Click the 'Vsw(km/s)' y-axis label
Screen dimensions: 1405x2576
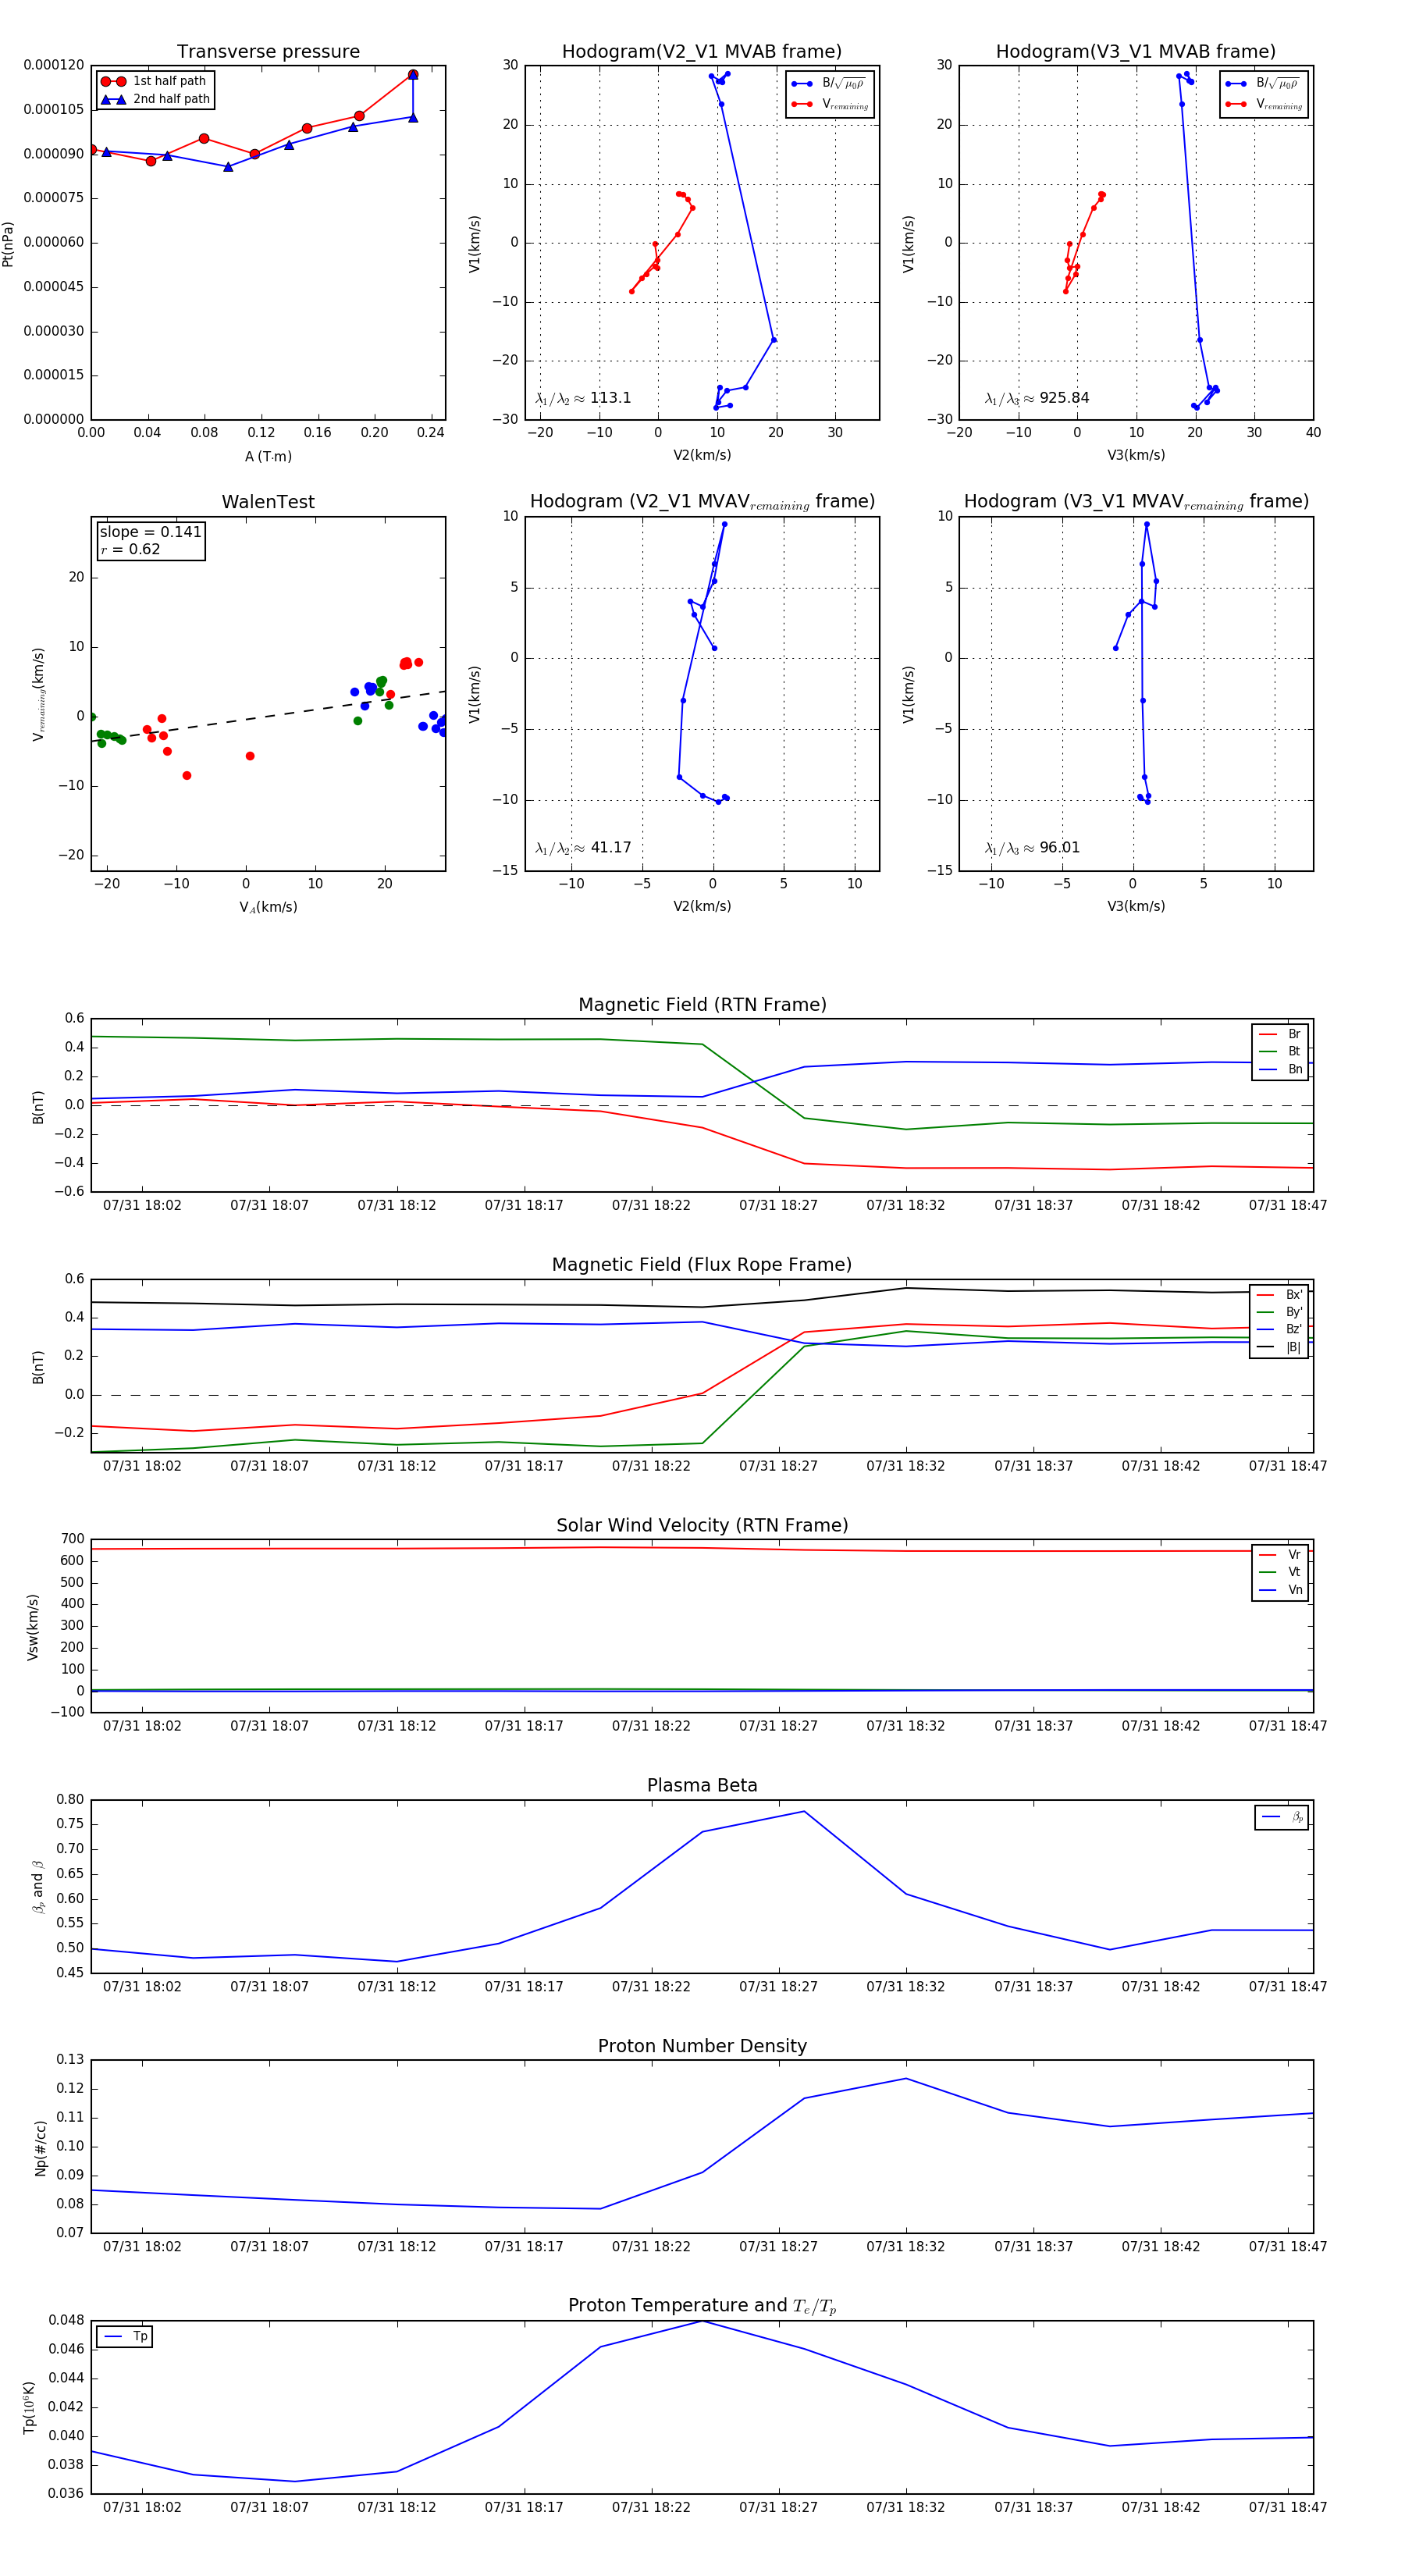(x=33, y=1627)
